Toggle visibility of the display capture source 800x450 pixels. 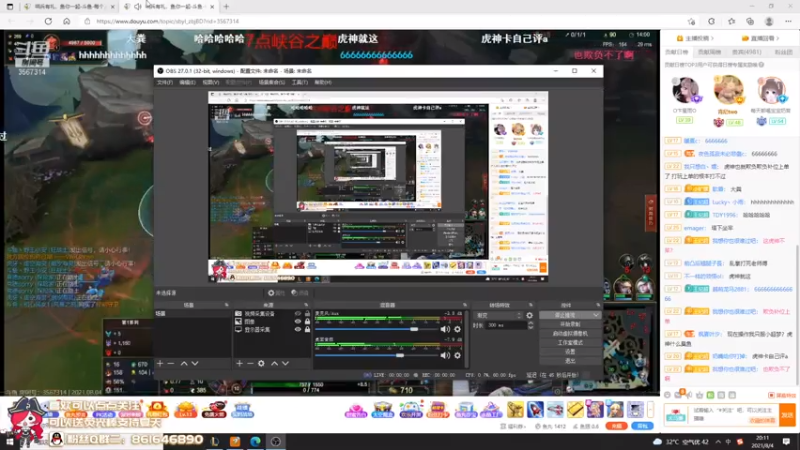pyautogui.click(x=298, y=330)
